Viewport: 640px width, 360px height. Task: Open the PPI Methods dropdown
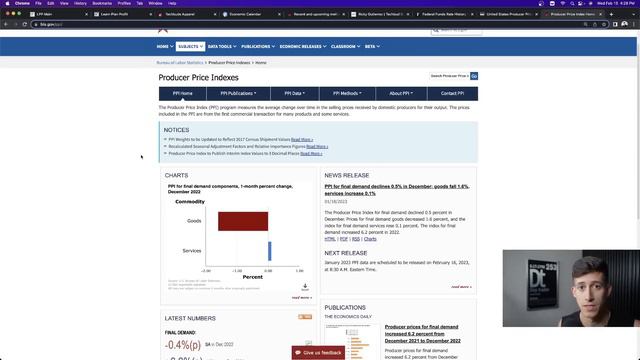coord(347,93)
